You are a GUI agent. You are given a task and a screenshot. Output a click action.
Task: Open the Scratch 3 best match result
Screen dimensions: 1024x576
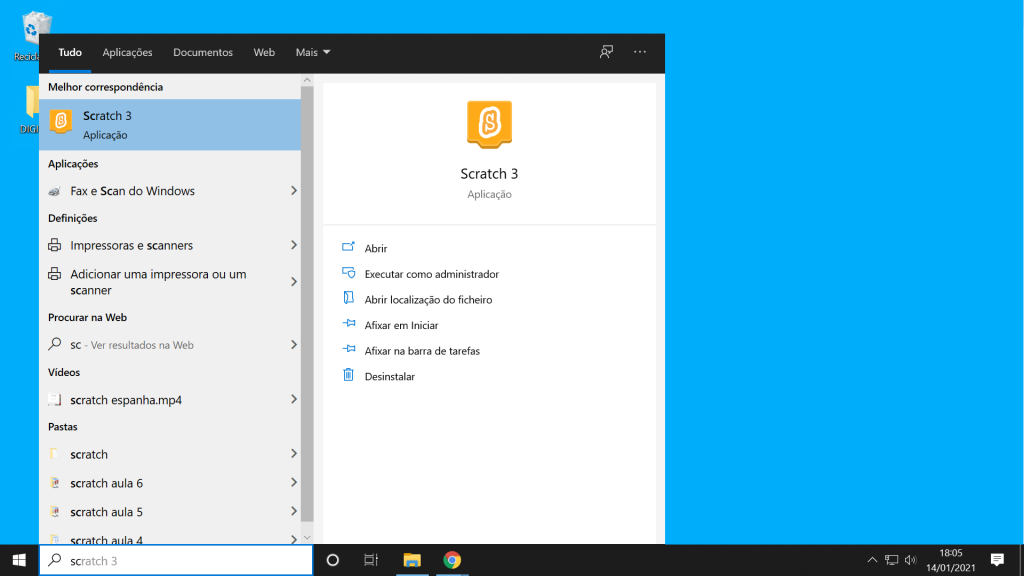170,125
